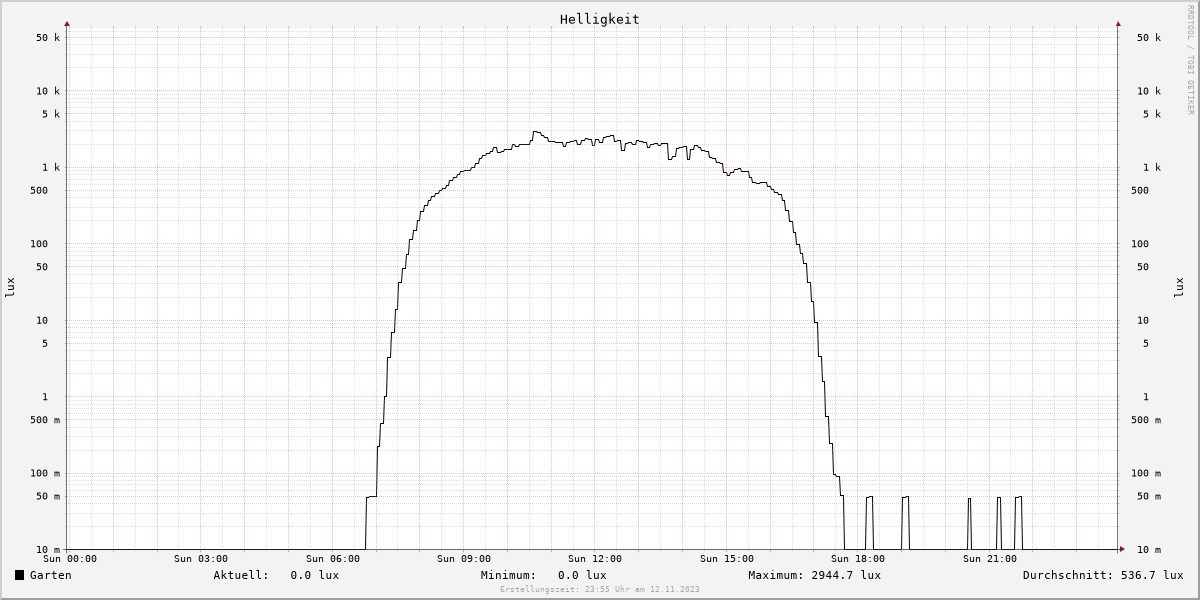Click the "1 k" label on the left axis

(51, 168)
